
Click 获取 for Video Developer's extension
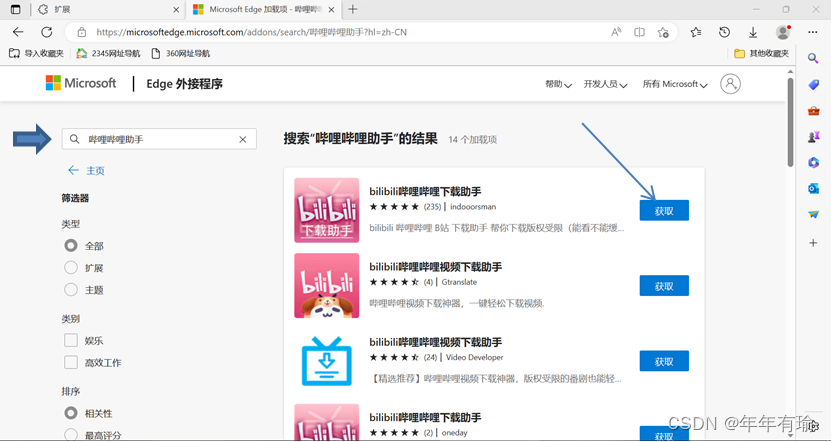pos(664,361)
